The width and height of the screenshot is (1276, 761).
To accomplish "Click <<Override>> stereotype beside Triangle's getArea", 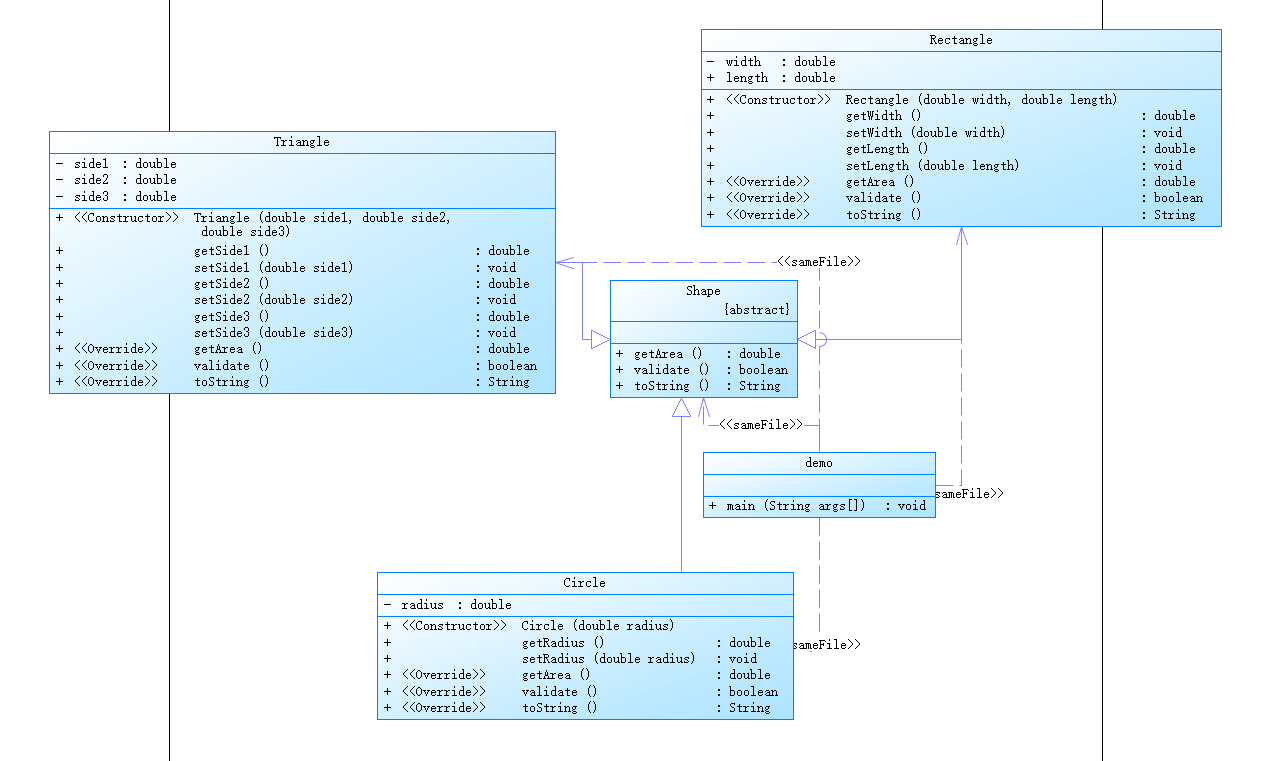I will click(116, 349).
